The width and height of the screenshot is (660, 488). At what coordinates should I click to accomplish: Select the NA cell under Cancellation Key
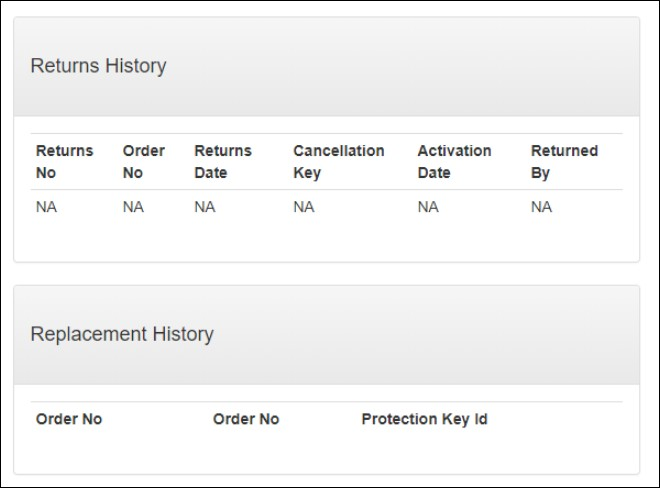(x=303, y=207)
